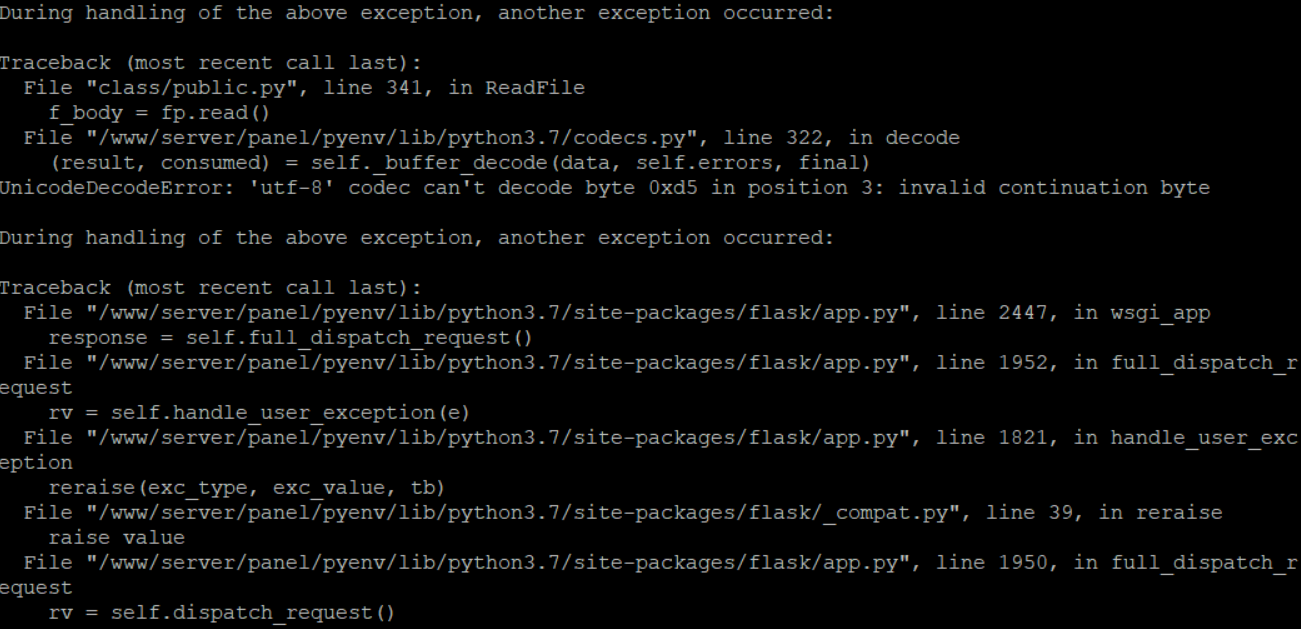Viewport: 1301px width, 629px height.
Task: Click the "raise value" code line
Action: (x=117, y=538)
